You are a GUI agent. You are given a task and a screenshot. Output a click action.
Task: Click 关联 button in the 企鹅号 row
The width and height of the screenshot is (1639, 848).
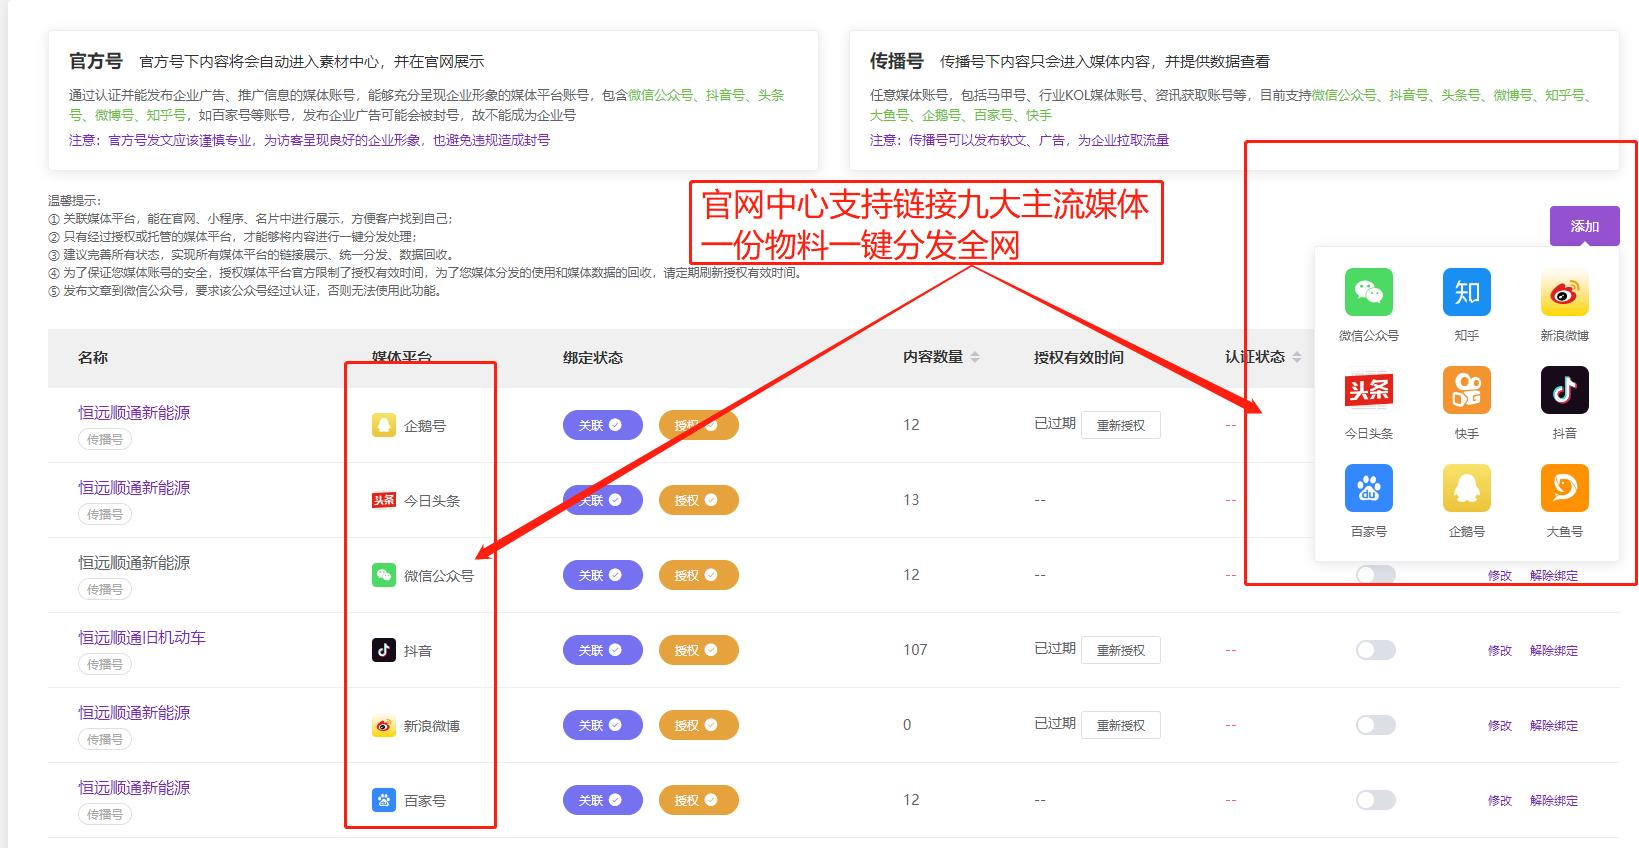click(602, 425)
